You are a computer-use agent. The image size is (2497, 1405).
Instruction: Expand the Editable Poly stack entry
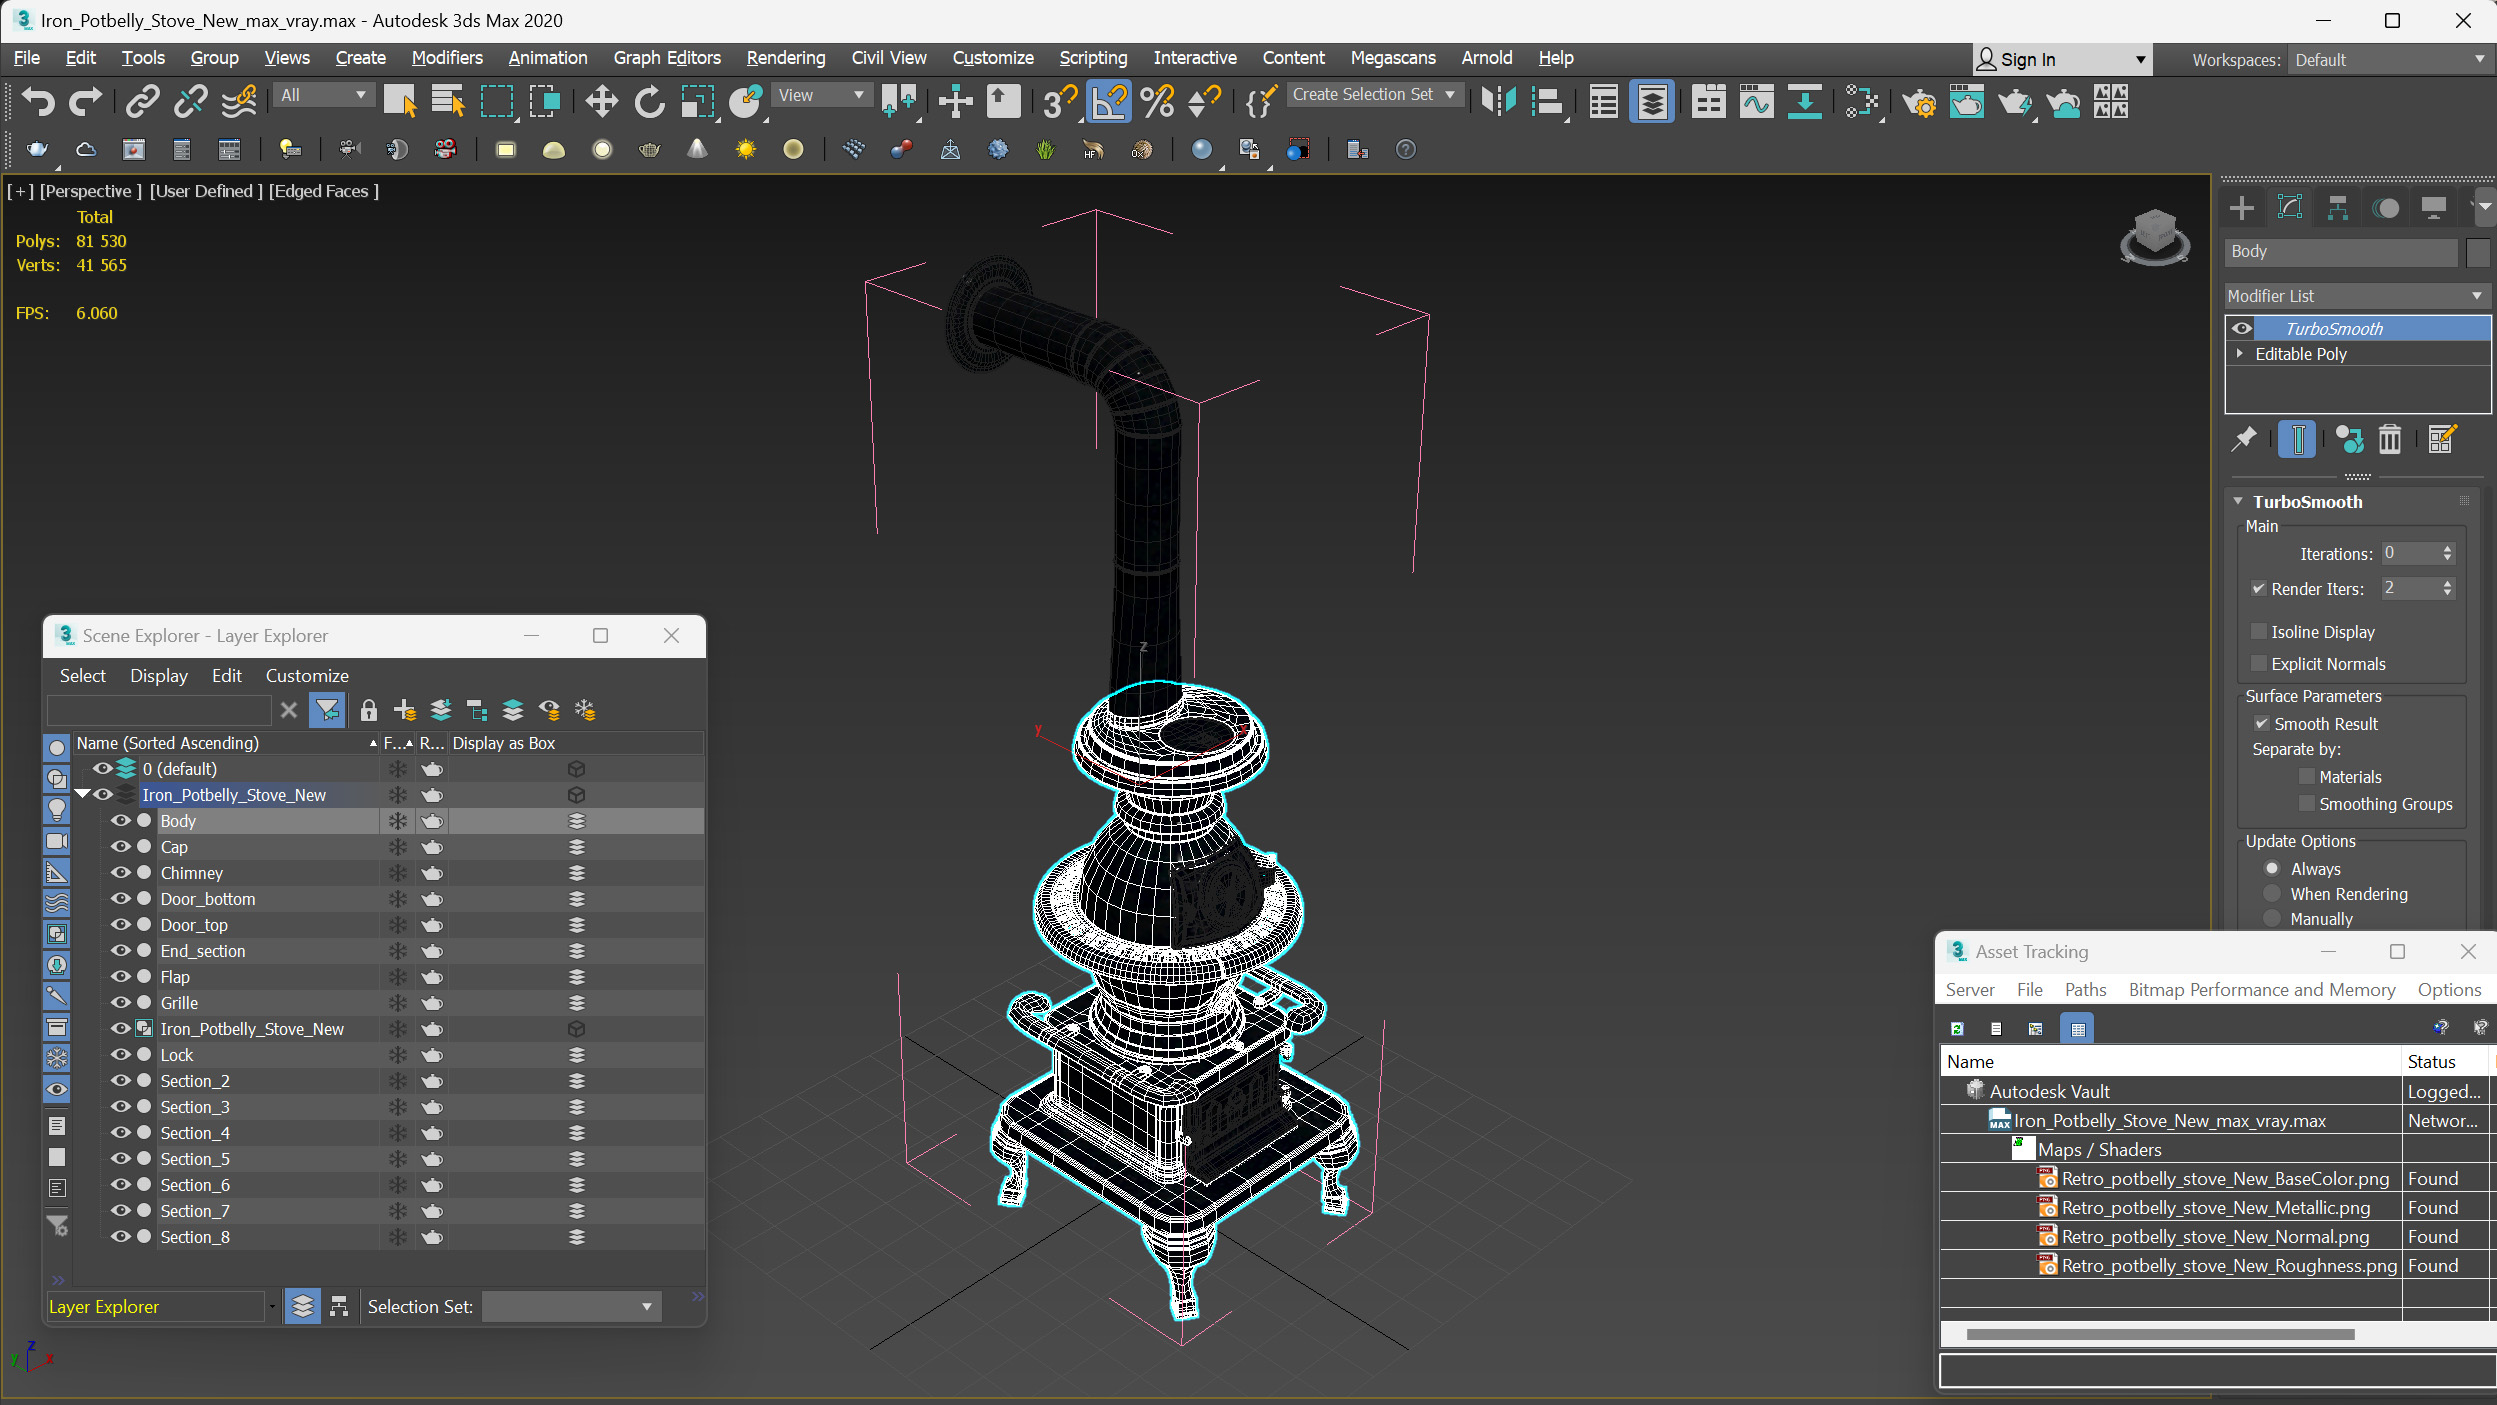[x=2239, y=354]
